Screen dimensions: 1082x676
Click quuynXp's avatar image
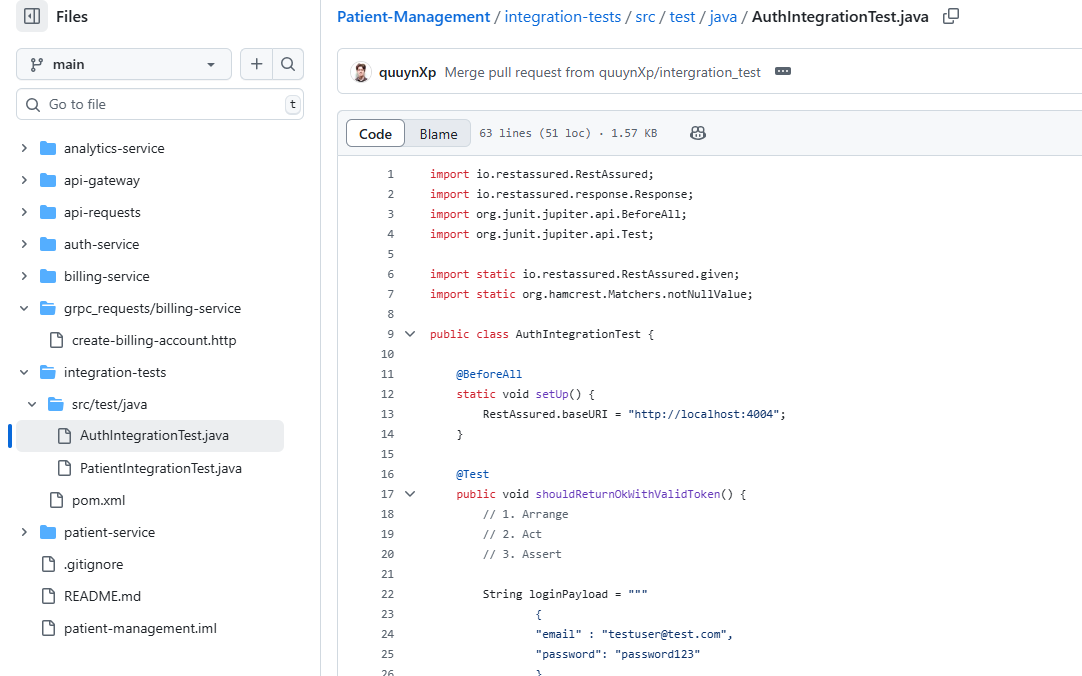click(361, 72)
